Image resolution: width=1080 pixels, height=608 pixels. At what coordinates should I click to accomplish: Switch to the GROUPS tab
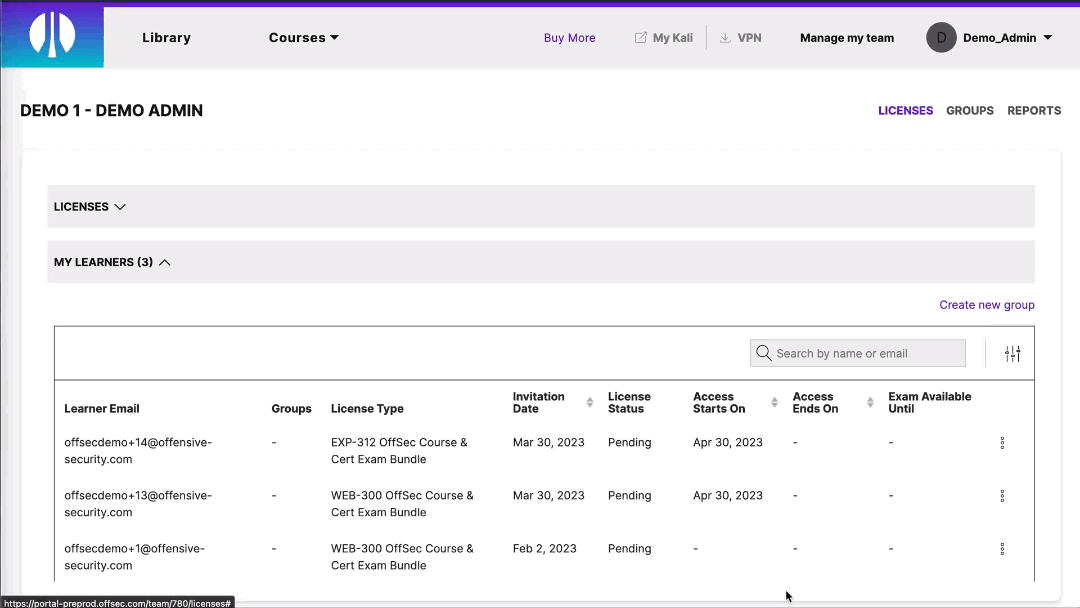click(x=969, y=110)
